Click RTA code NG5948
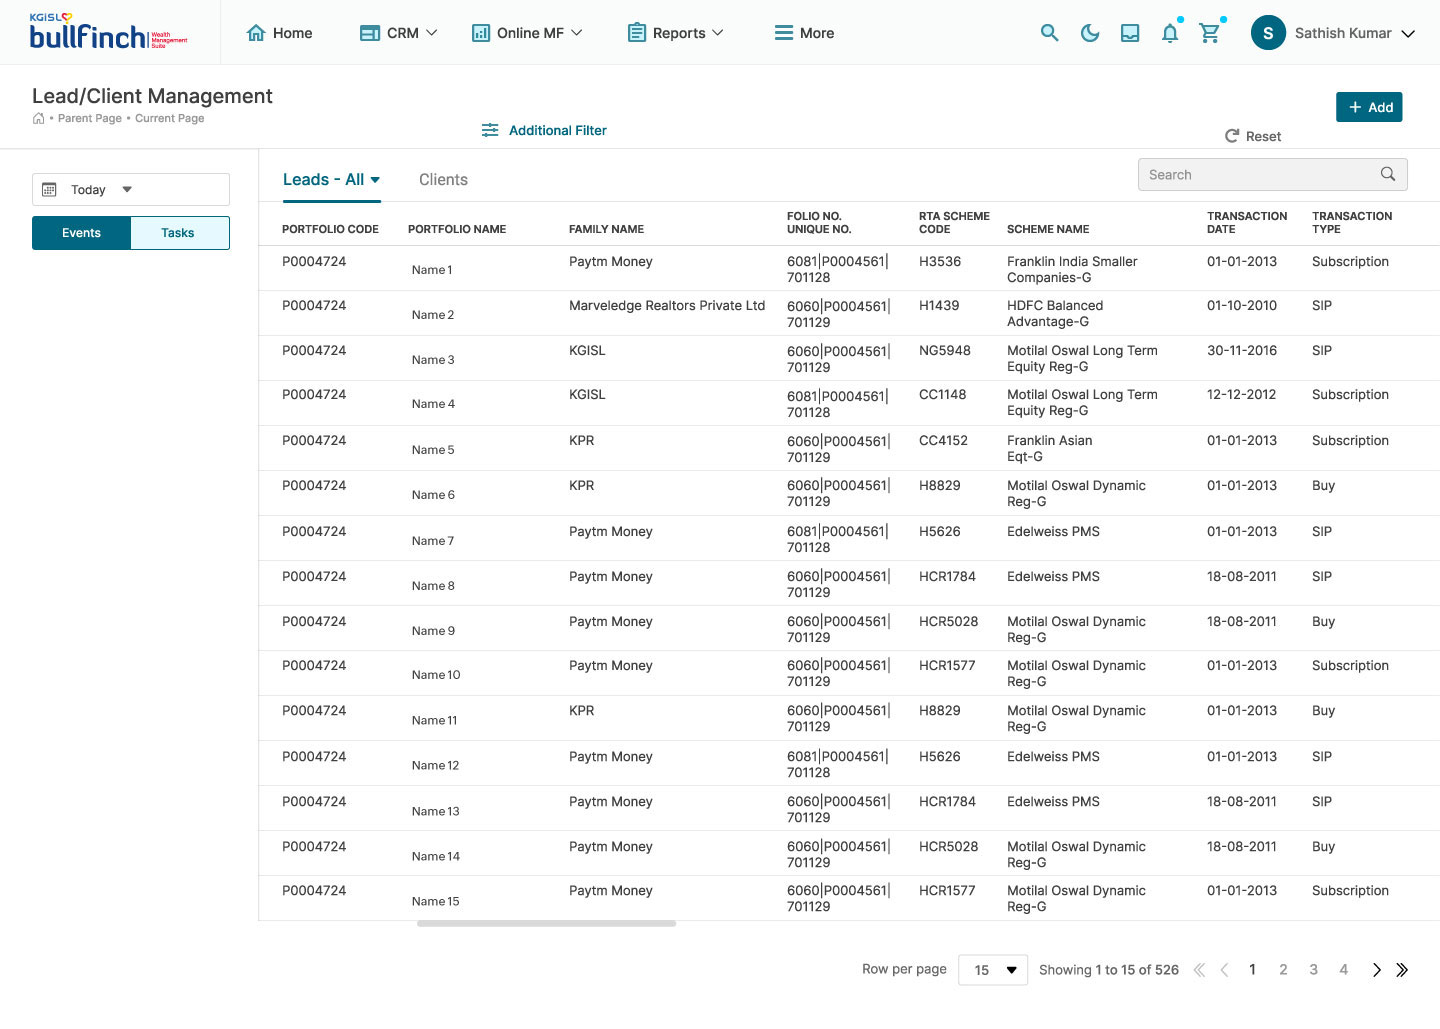This screenshot has height=1029, width=1440. pos(945,351)
